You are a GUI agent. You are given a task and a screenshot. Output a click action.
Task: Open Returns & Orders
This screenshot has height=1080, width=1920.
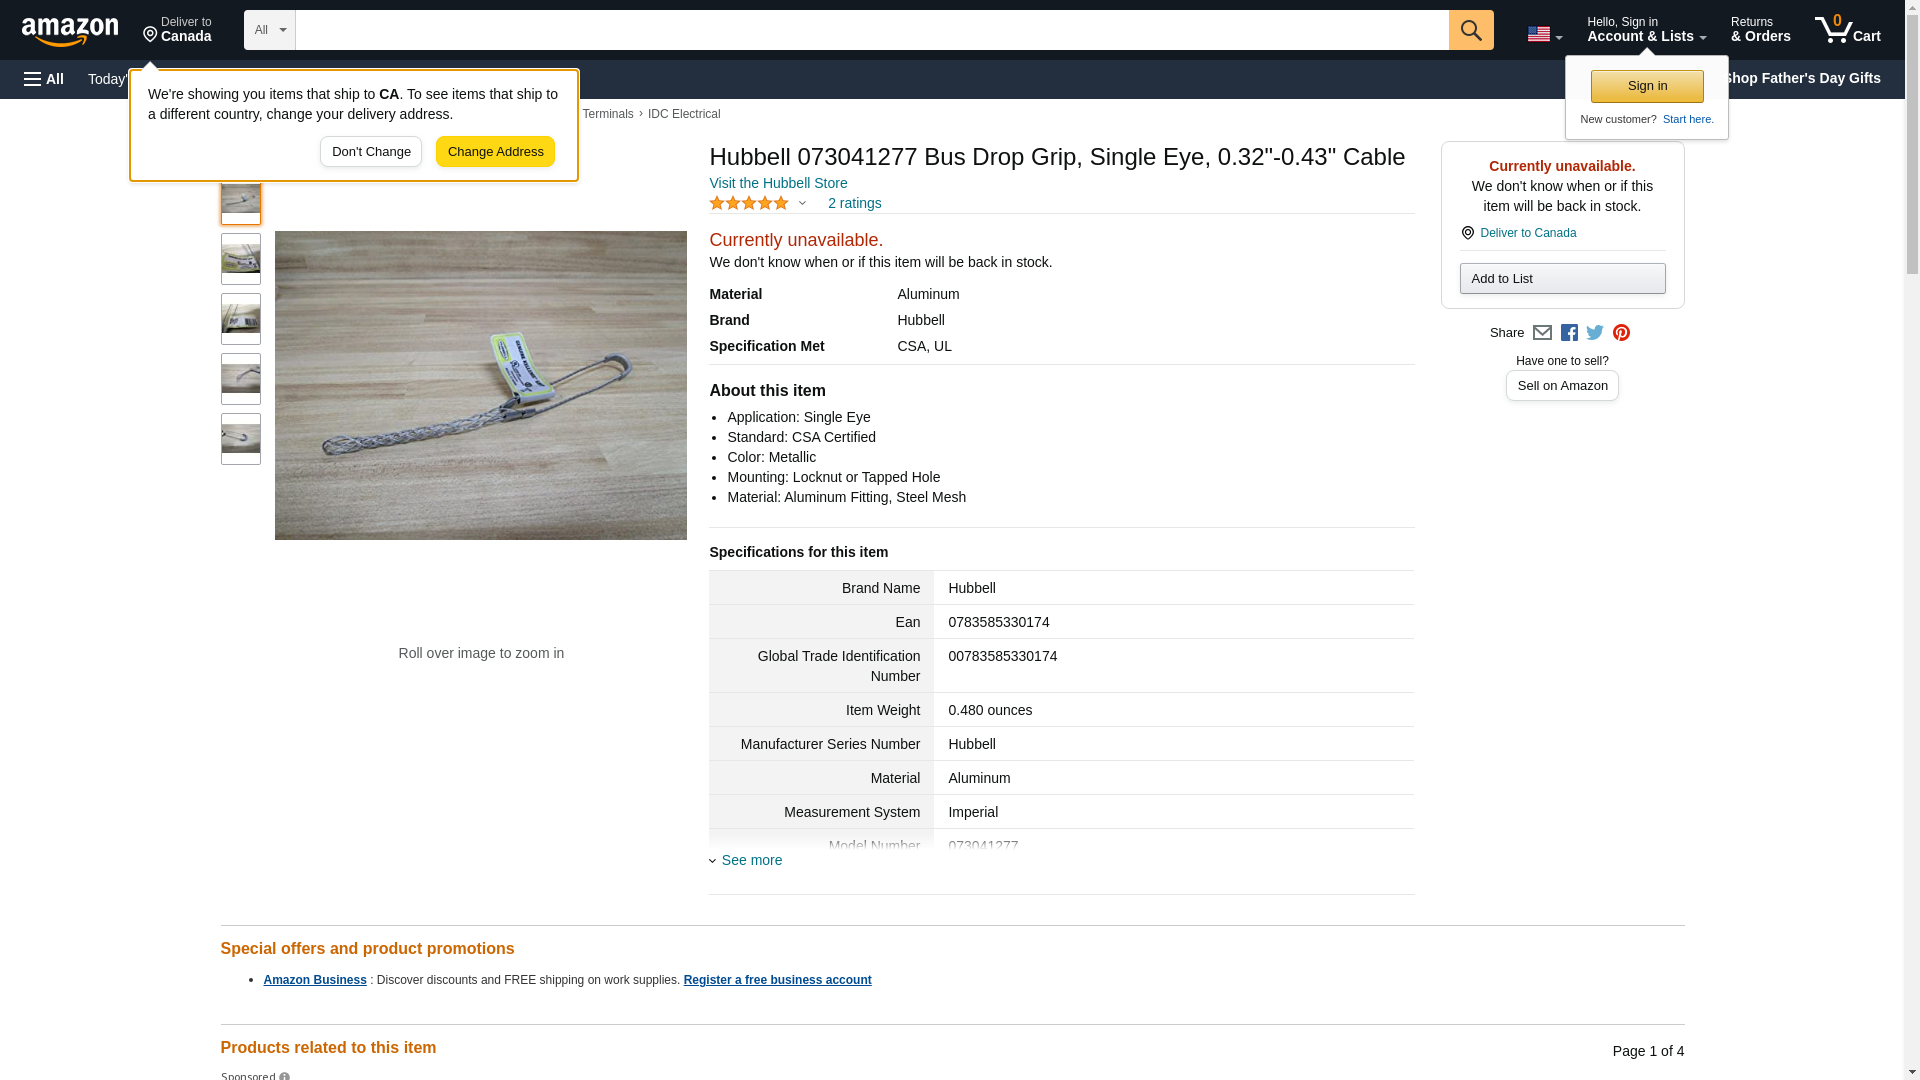coord(1760,30)
